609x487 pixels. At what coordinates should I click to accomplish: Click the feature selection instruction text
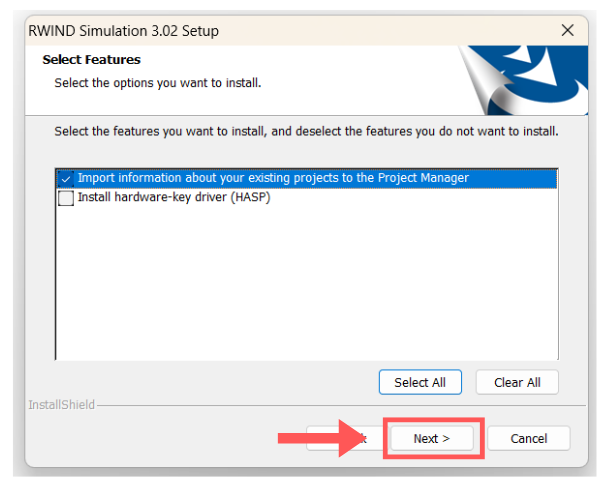[x=306, y=131]
